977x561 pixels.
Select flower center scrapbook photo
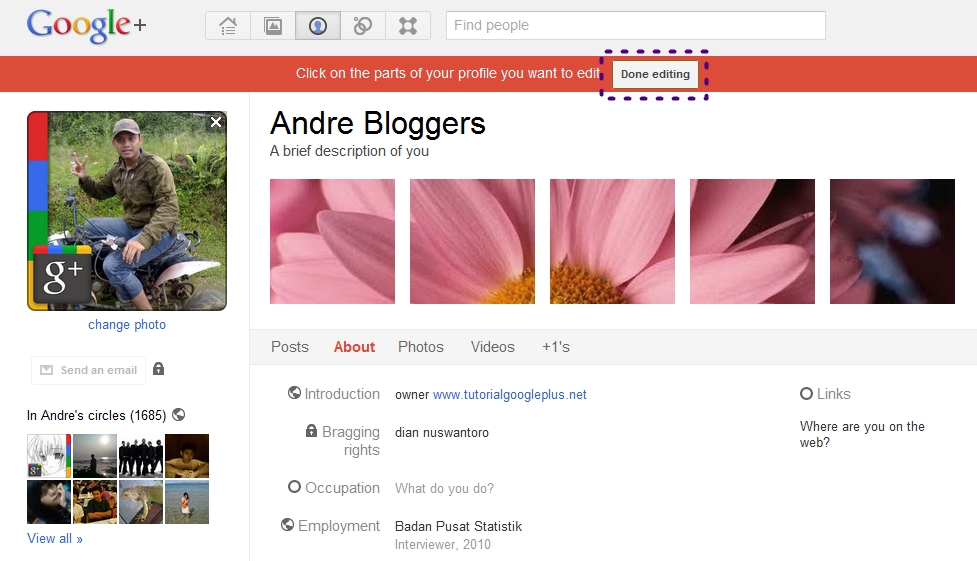pyautogui.click(x=612, y=241)
